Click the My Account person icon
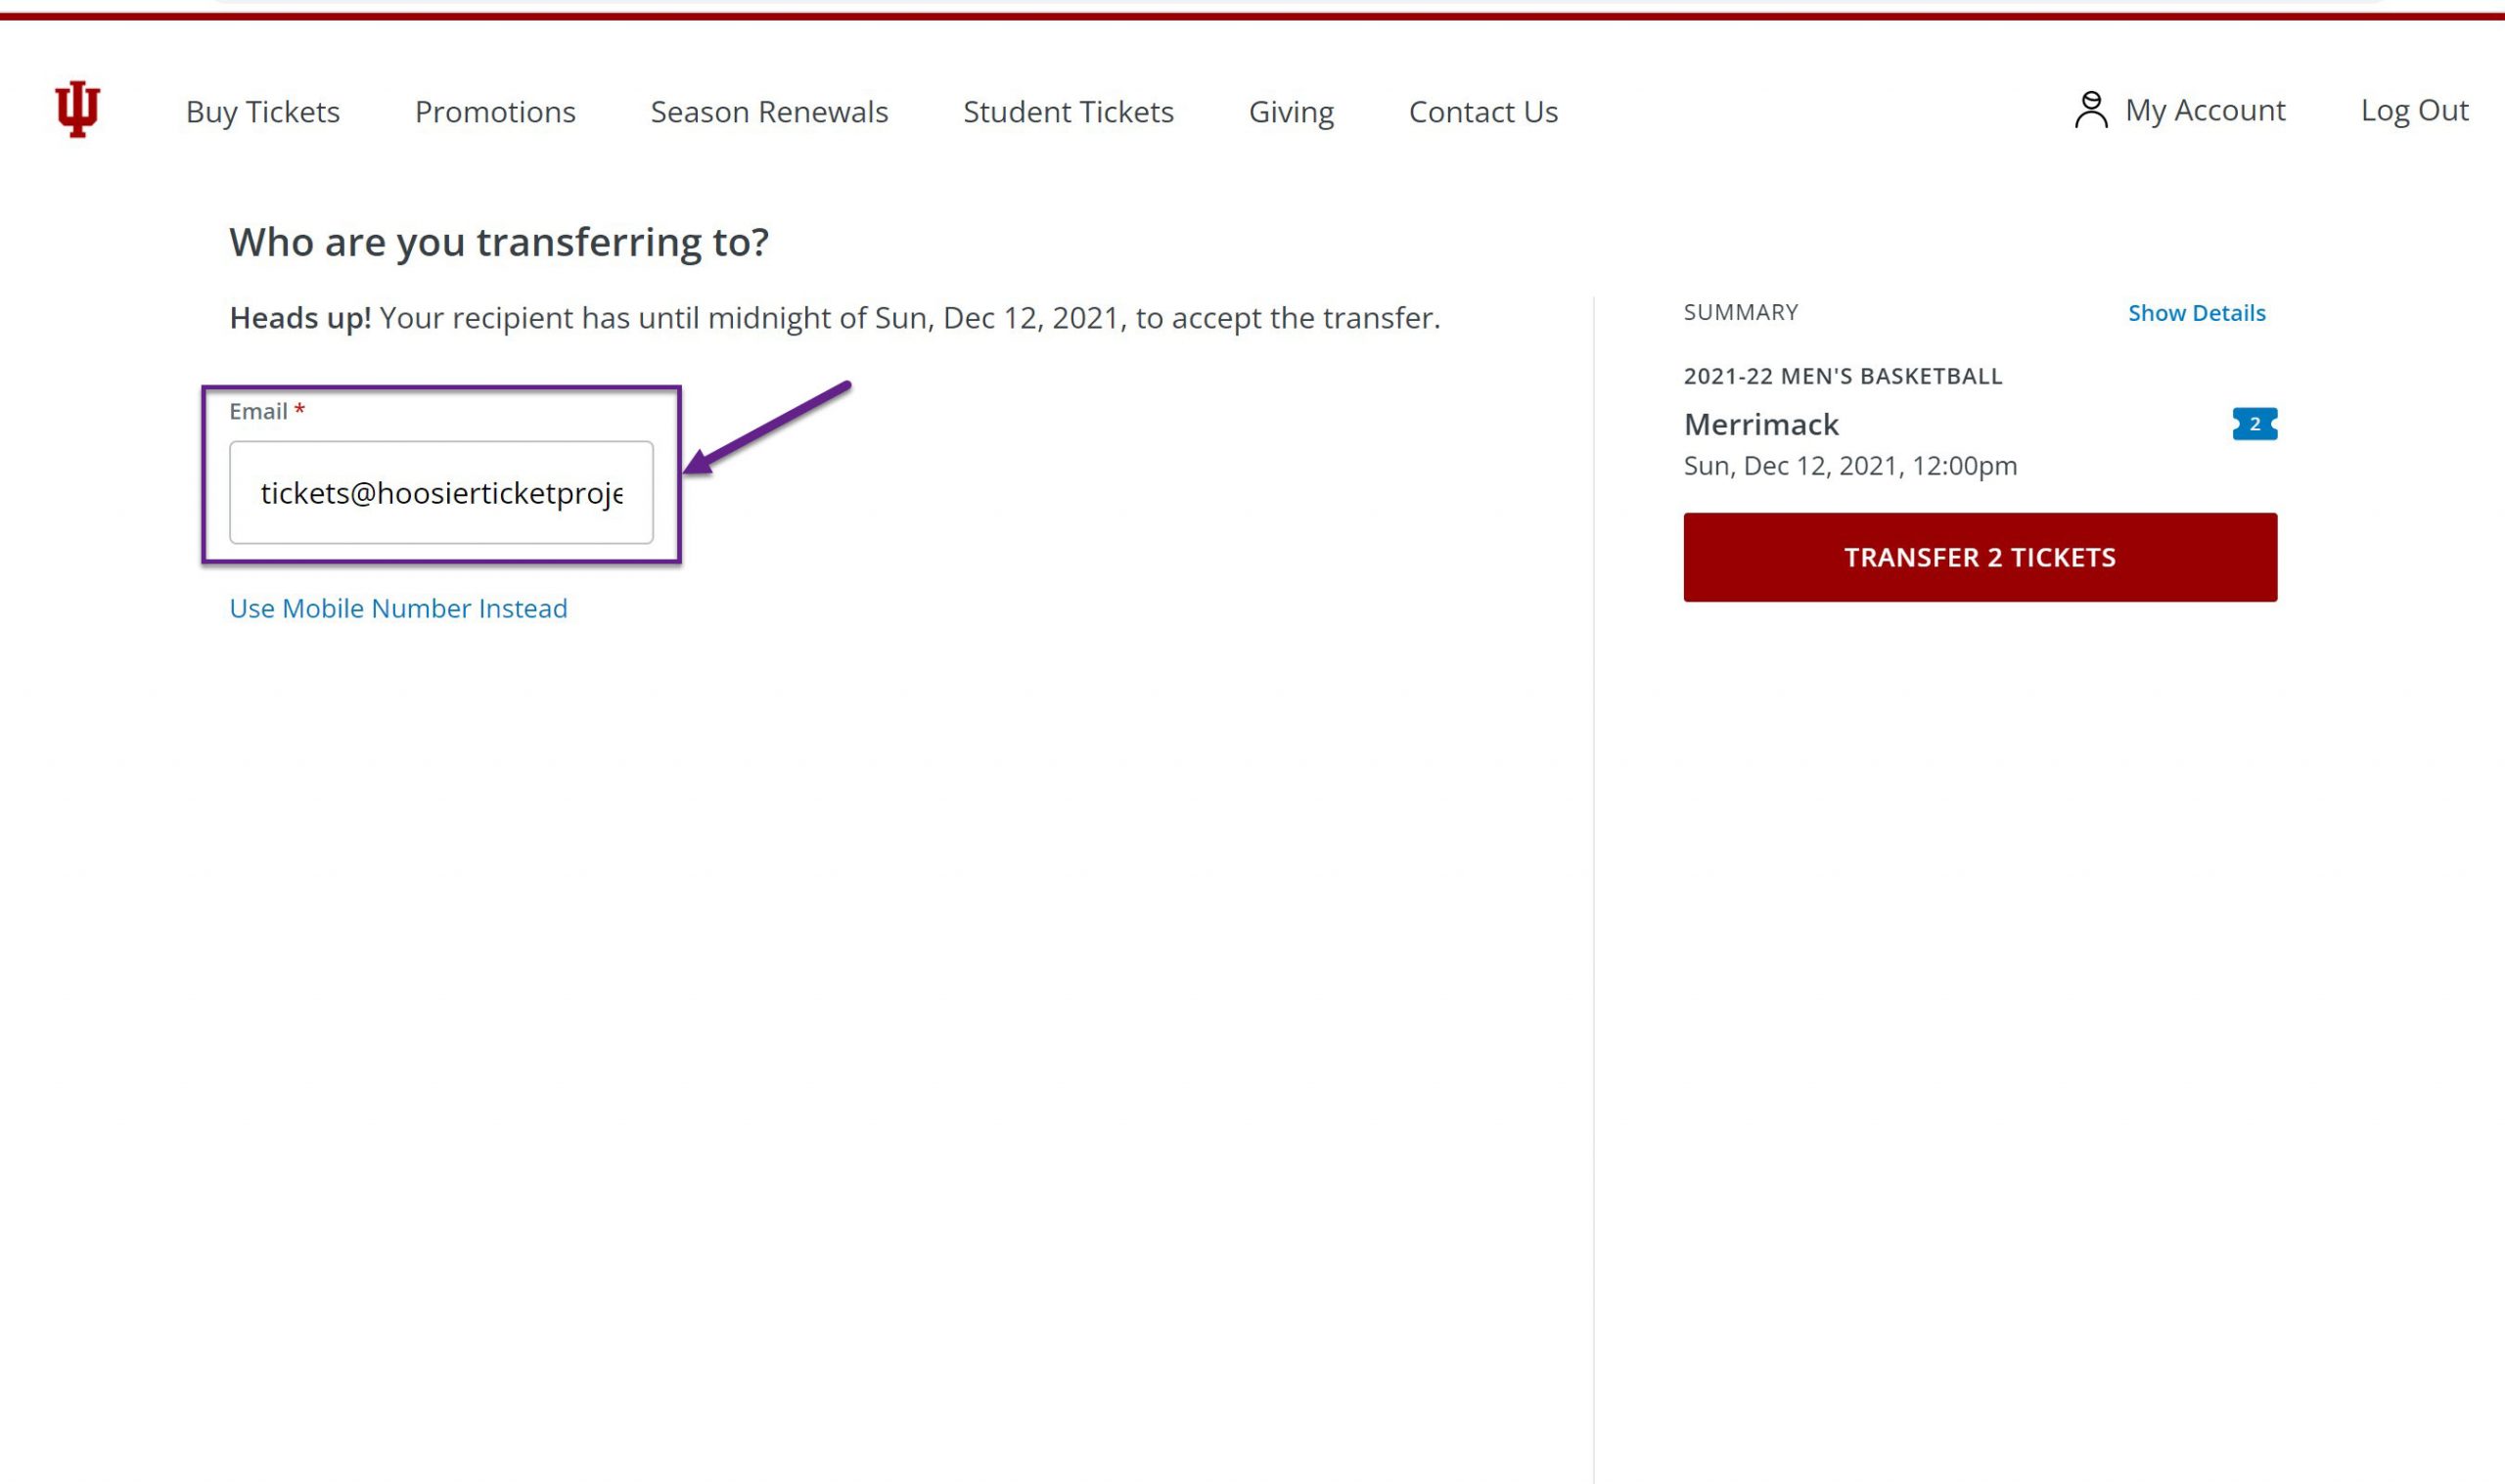 pos(2091,110)
